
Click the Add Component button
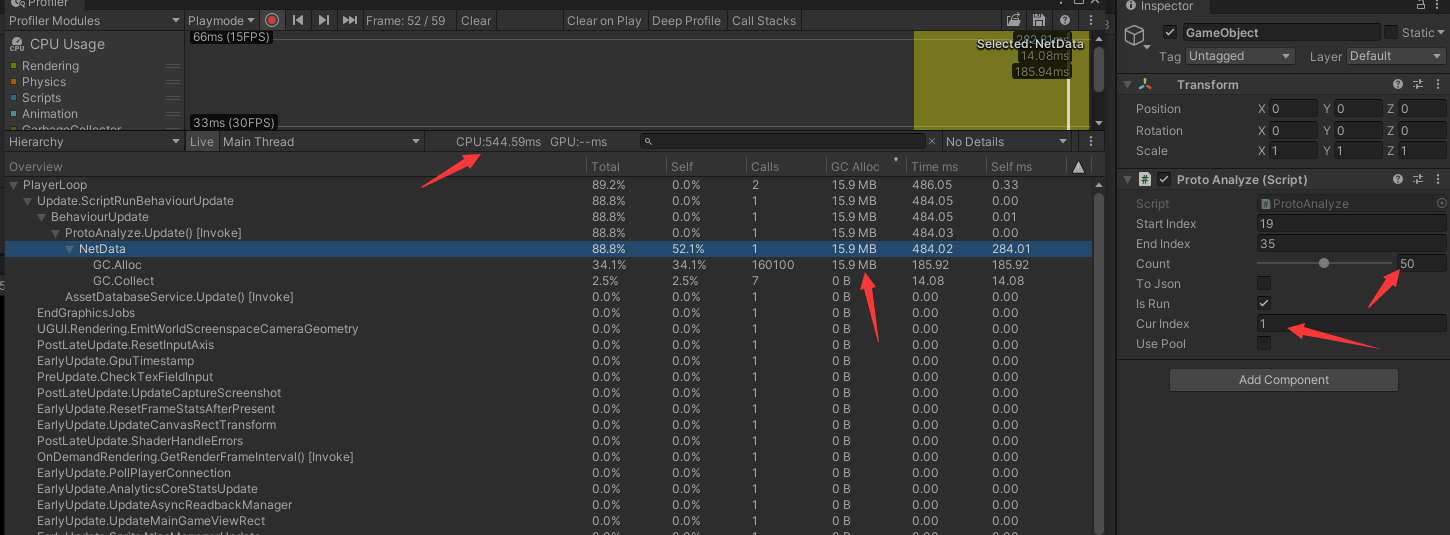click(1283, 380)
